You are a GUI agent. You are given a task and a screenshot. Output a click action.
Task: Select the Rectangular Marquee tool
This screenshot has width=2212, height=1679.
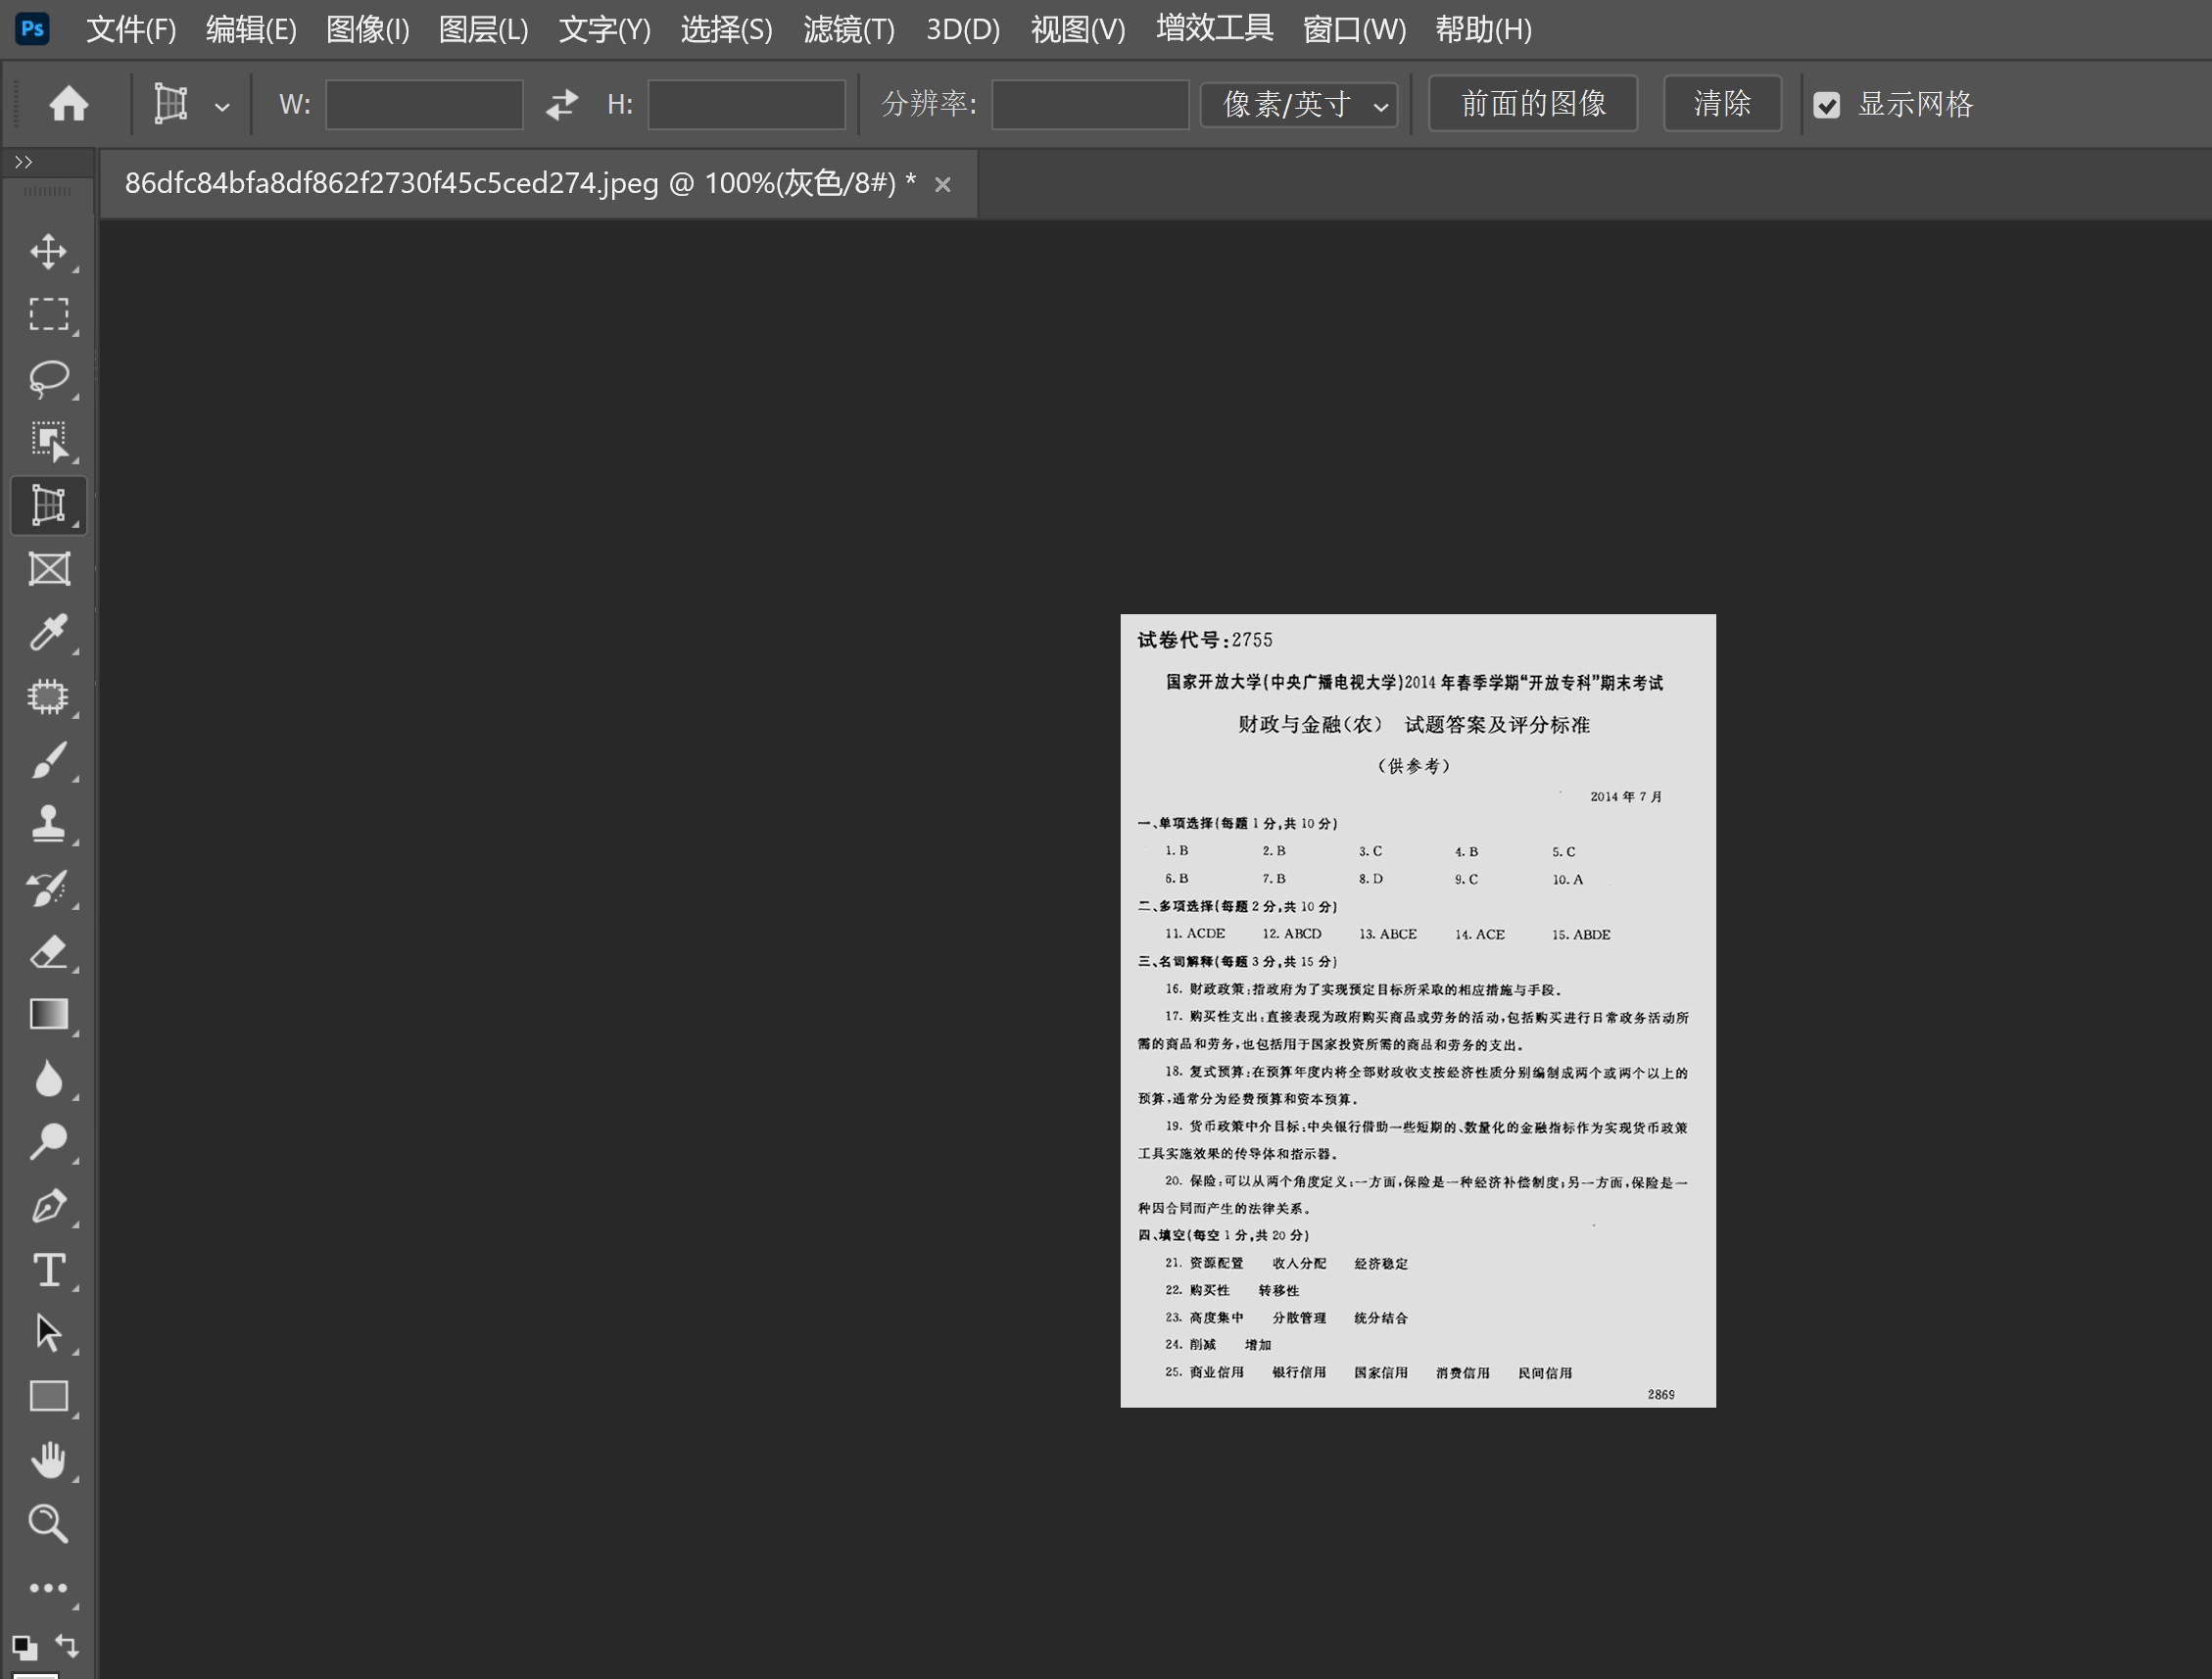[48, 314]
